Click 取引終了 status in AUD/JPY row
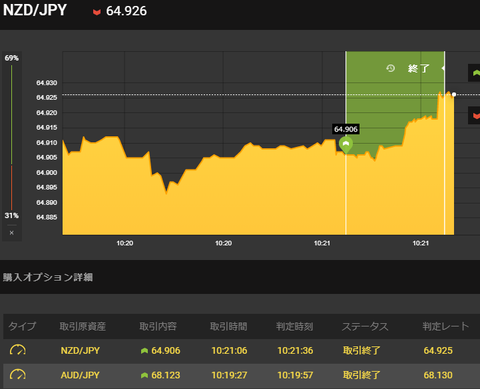 point(362,375)
